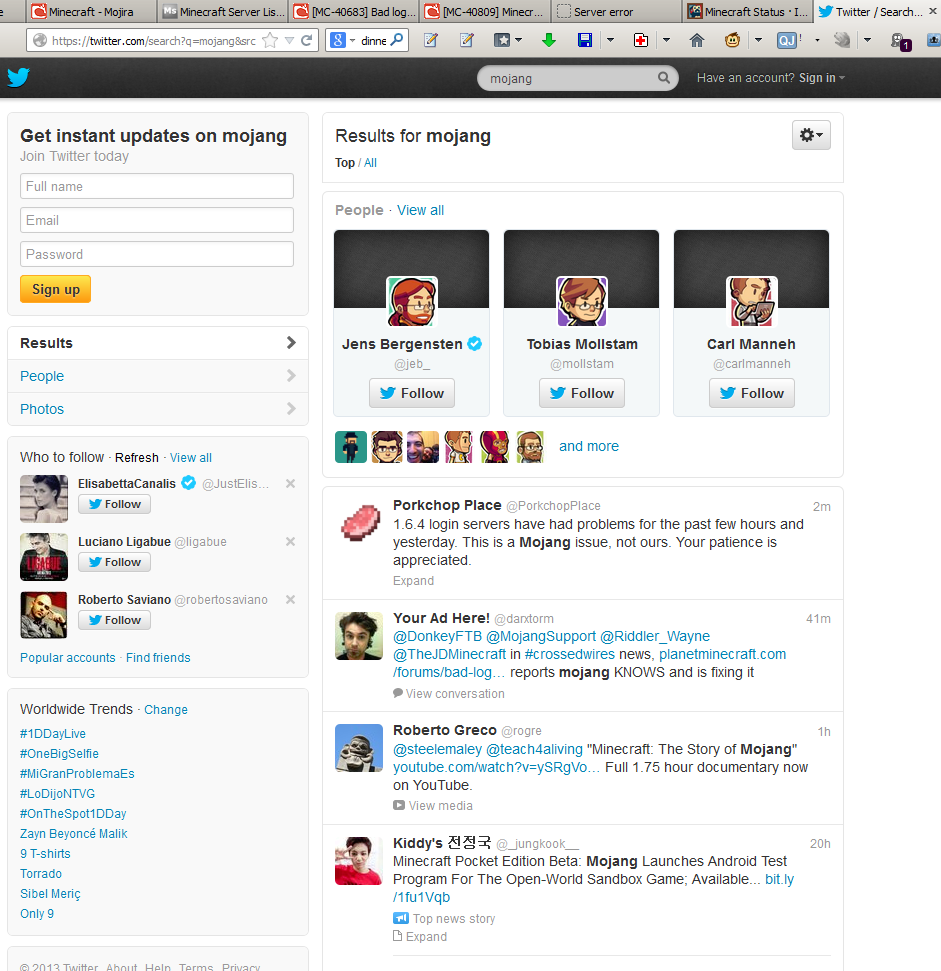Switch to Top results view

(345, 163)
